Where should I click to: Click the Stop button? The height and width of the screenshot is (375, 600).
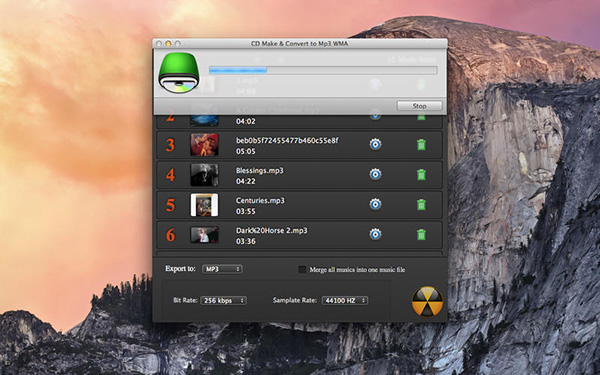point(419,106)
